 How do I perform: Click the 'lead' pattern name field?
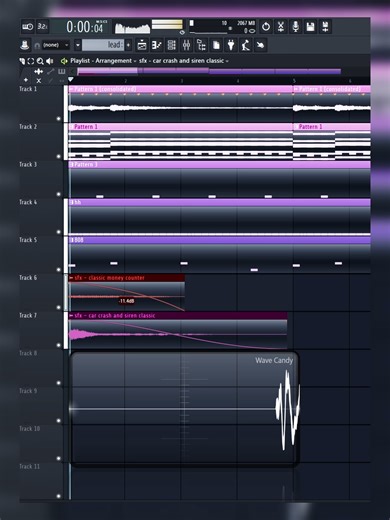coord(103,45)
